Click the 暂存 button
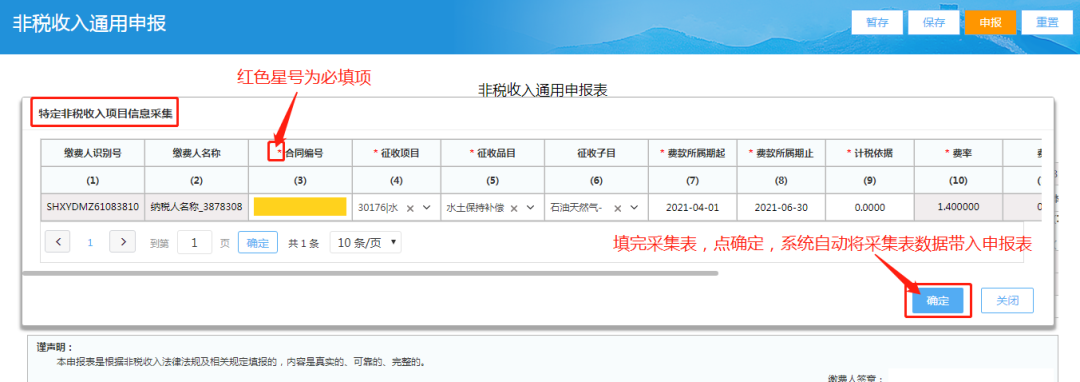Screen dimensions: 1080x382 (x=877, y=22)
